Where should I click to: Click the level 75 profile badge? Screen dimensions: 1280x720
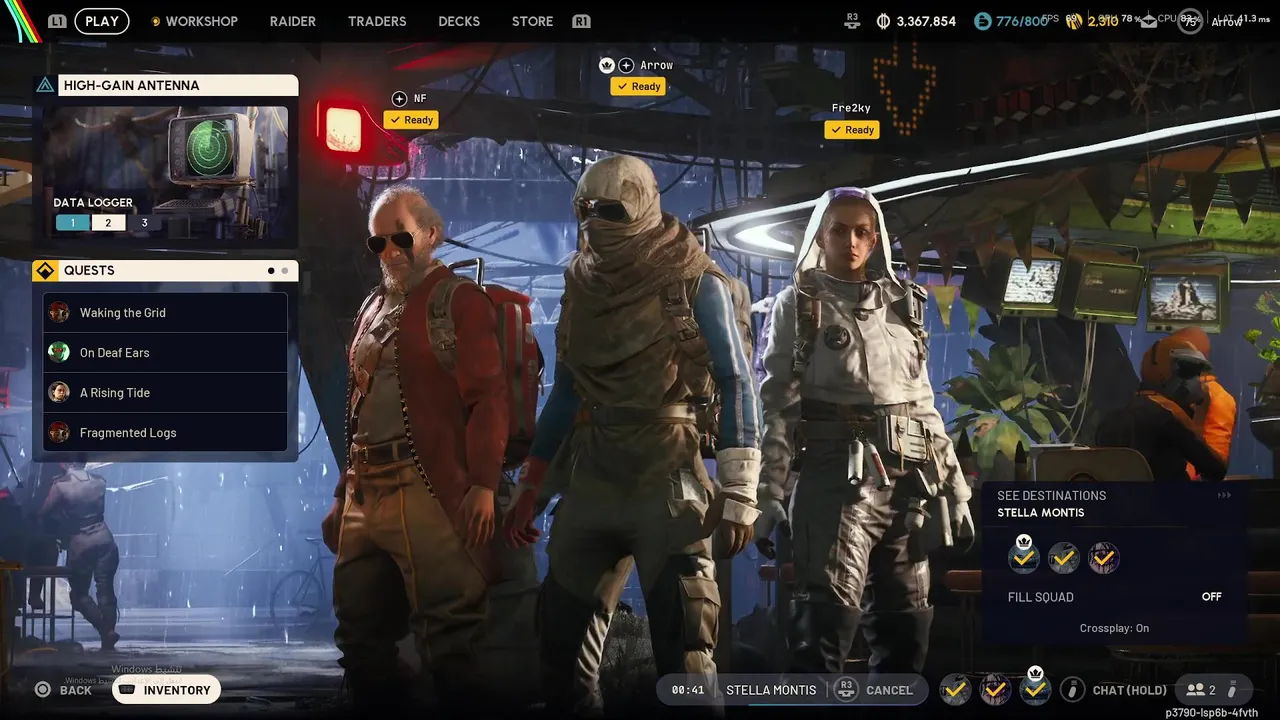(x=1190, y=21)
